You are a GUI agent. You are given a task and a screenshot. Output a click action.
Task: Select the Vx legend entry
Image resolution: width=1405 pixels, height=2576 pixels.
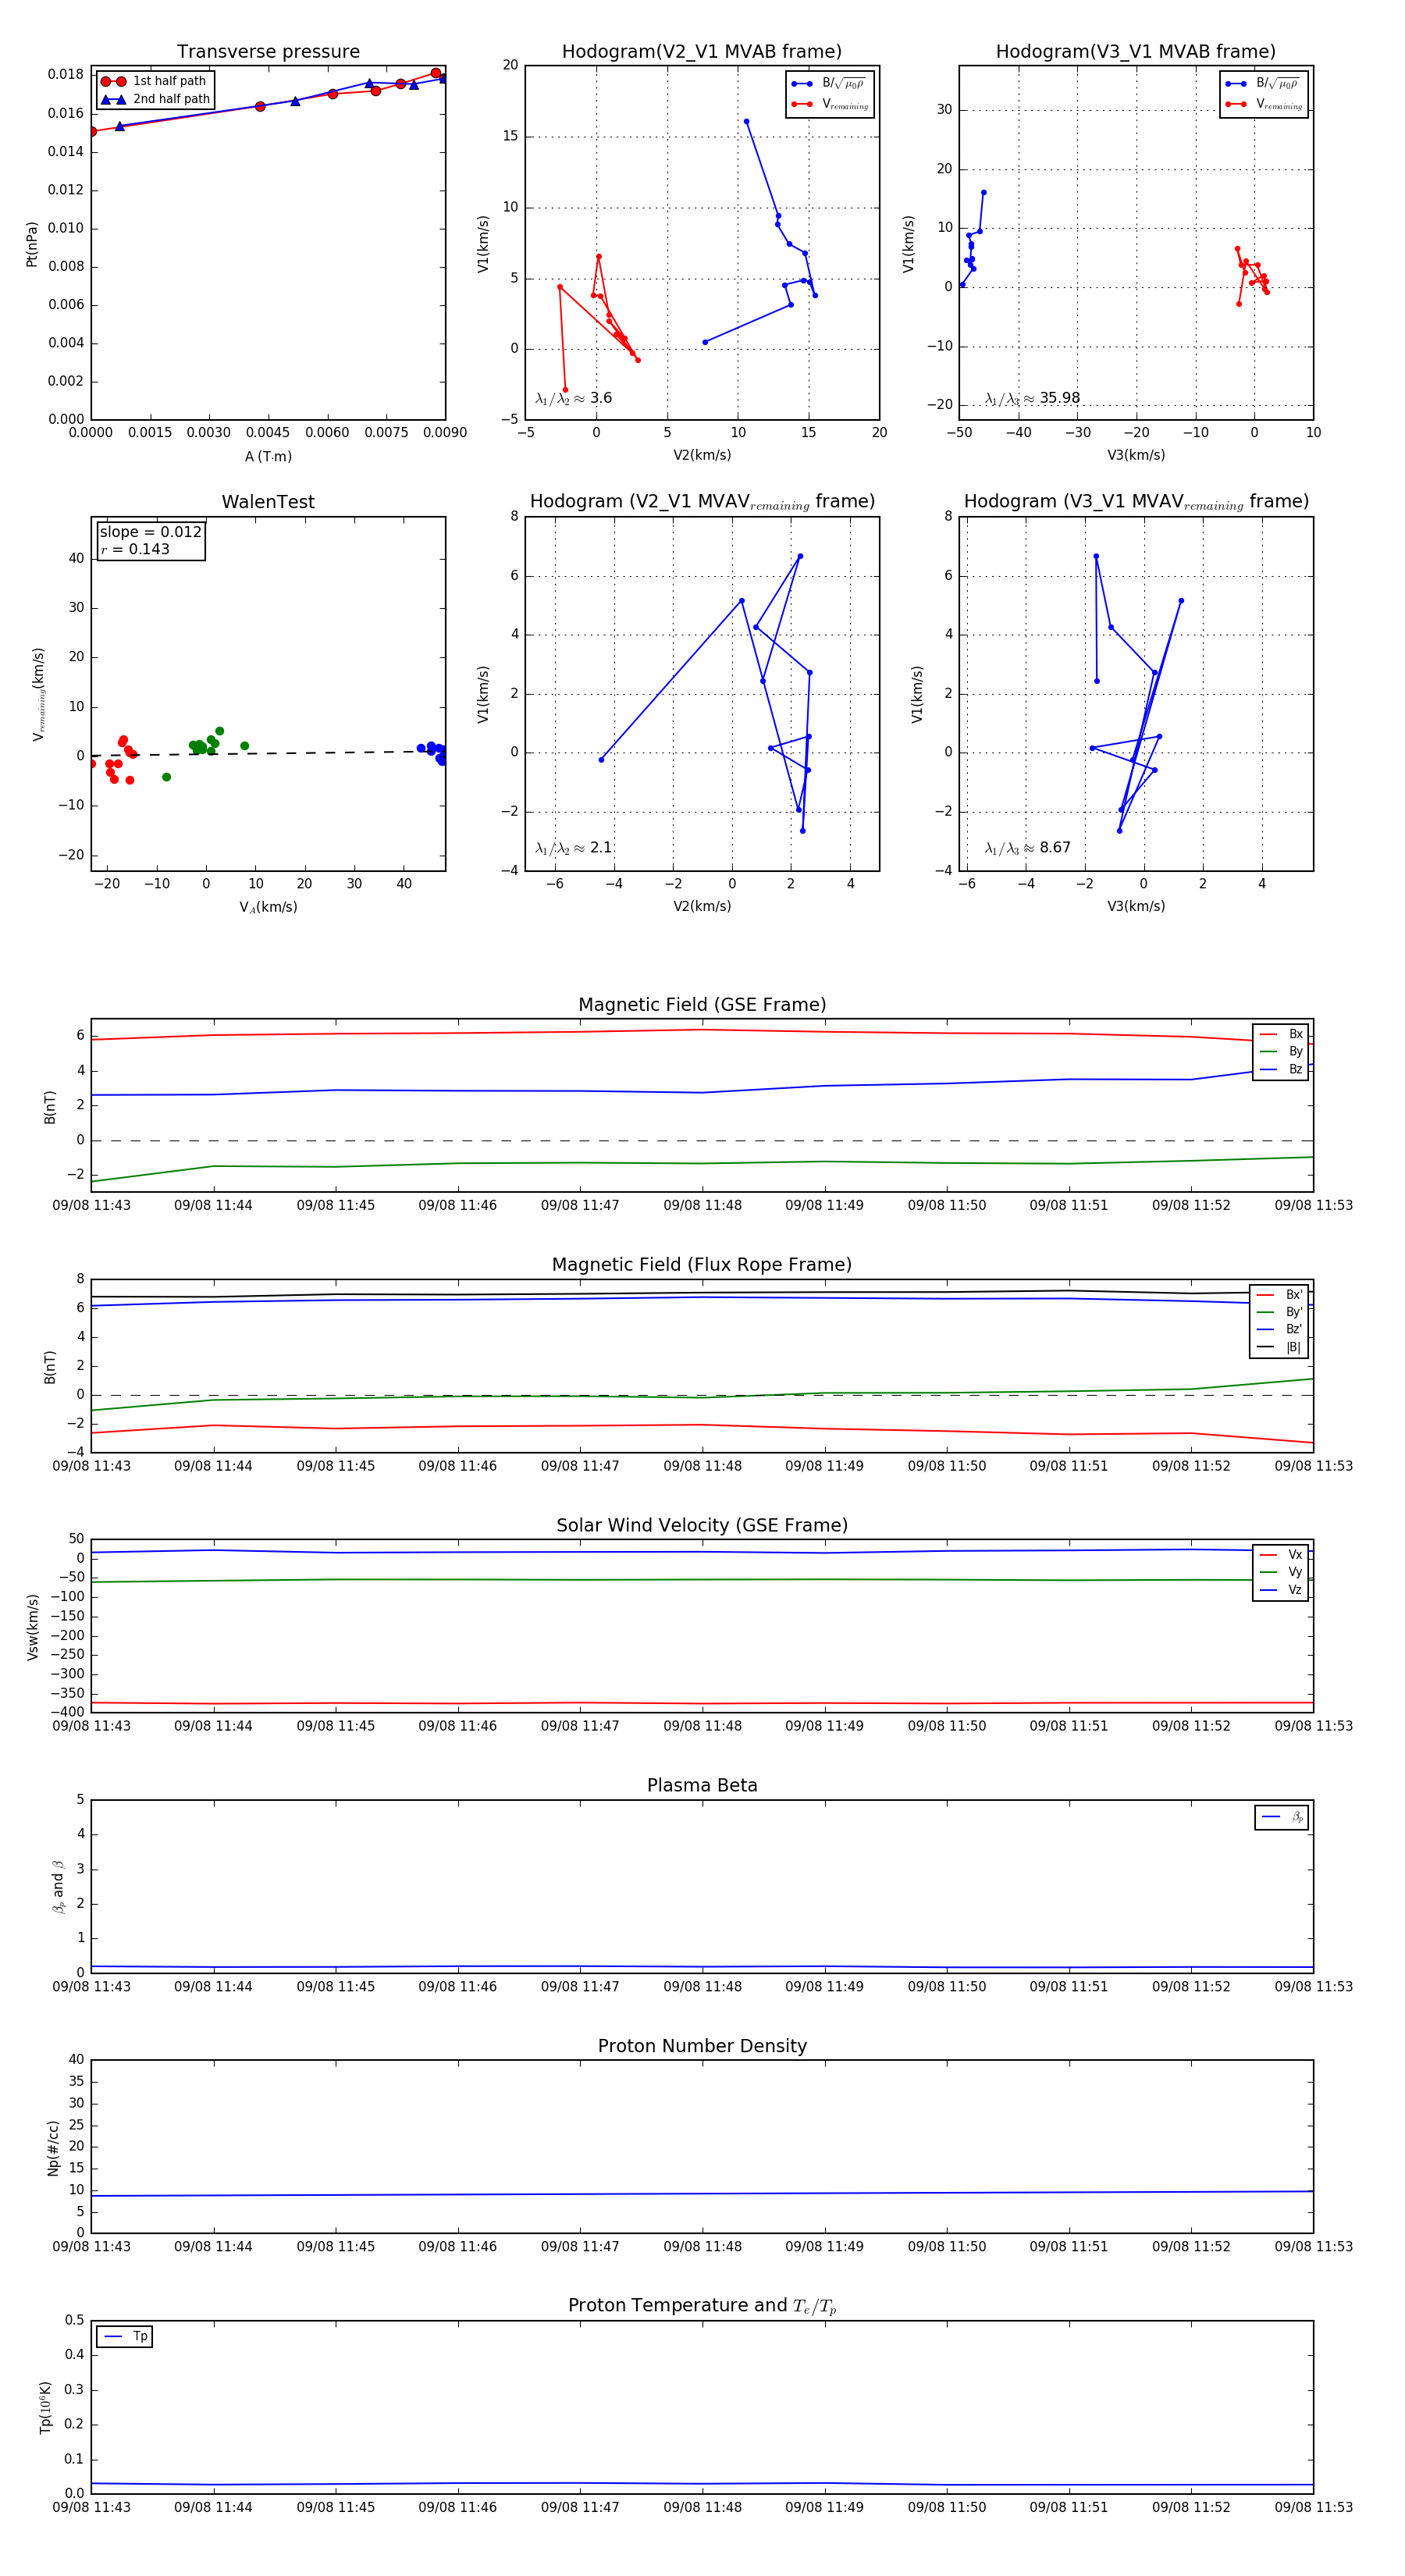pos(1281,1554)
